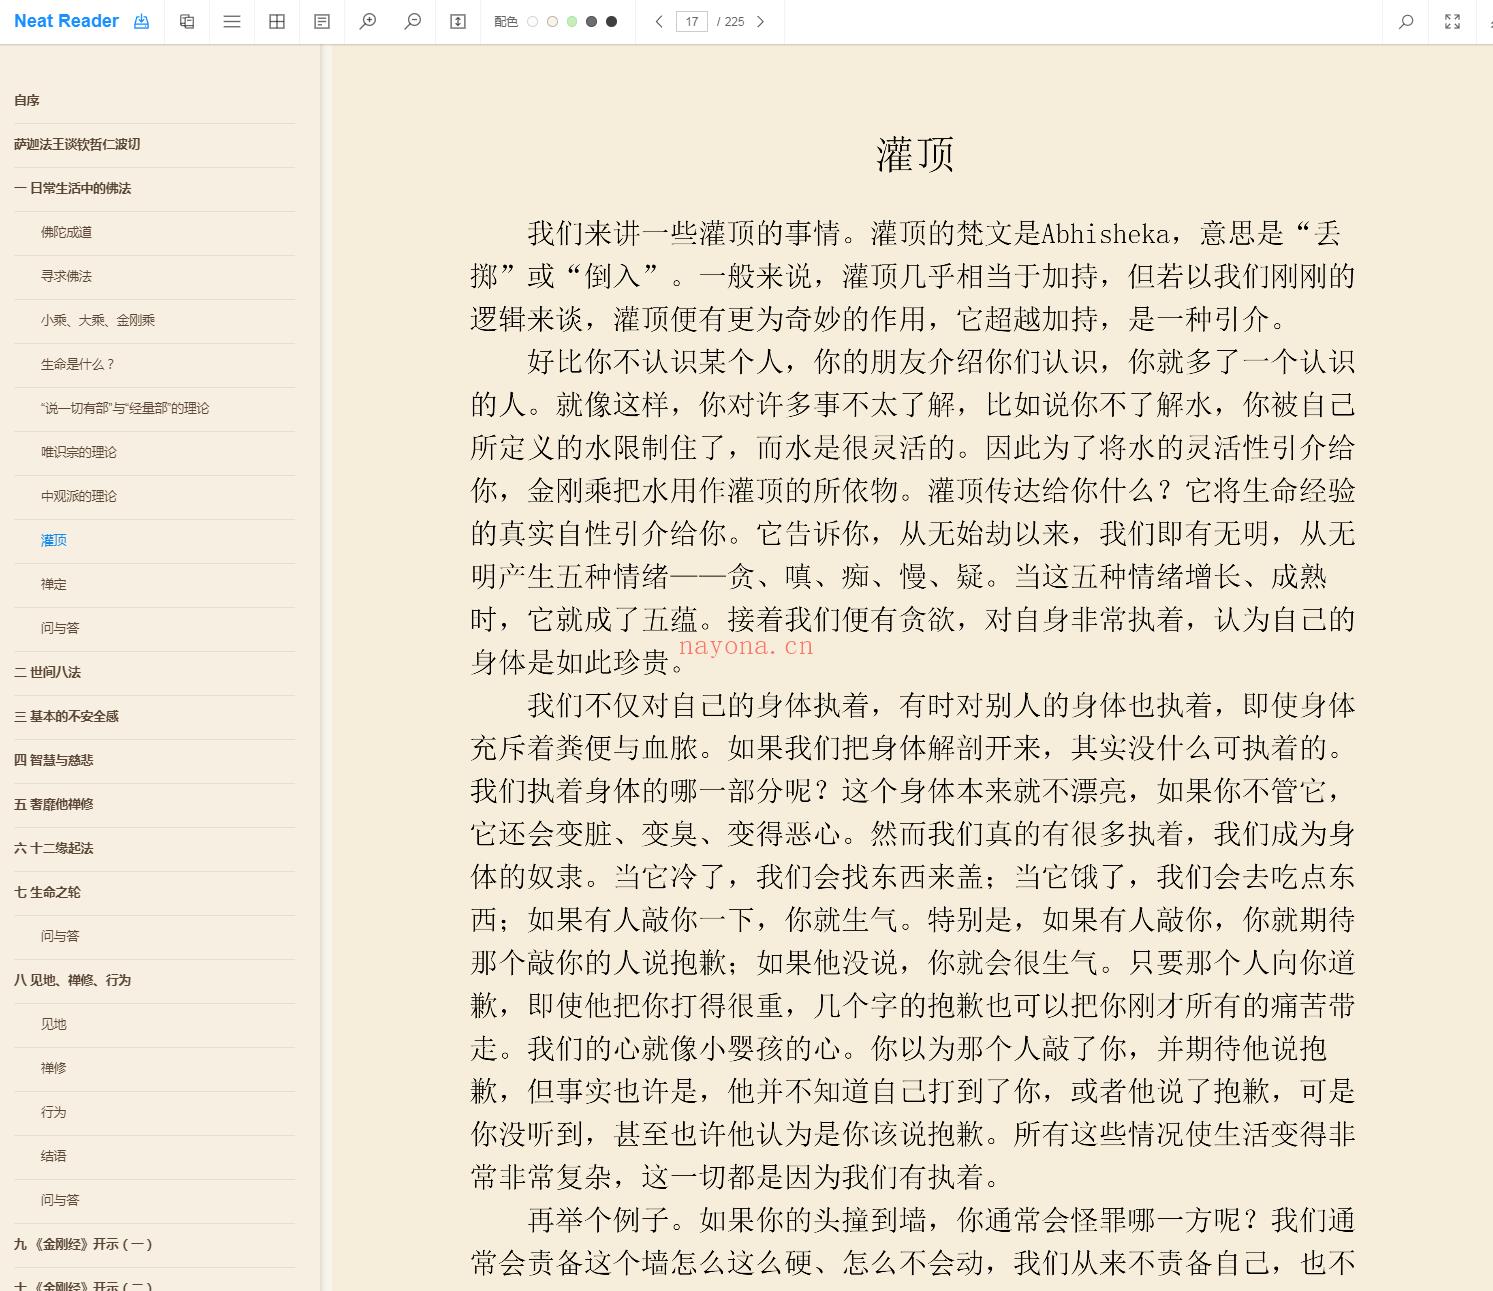The height and width of the screenshot is (1291, 1493).
Task: Open chapter 四 智慧与慈悲
Action: 53,760
